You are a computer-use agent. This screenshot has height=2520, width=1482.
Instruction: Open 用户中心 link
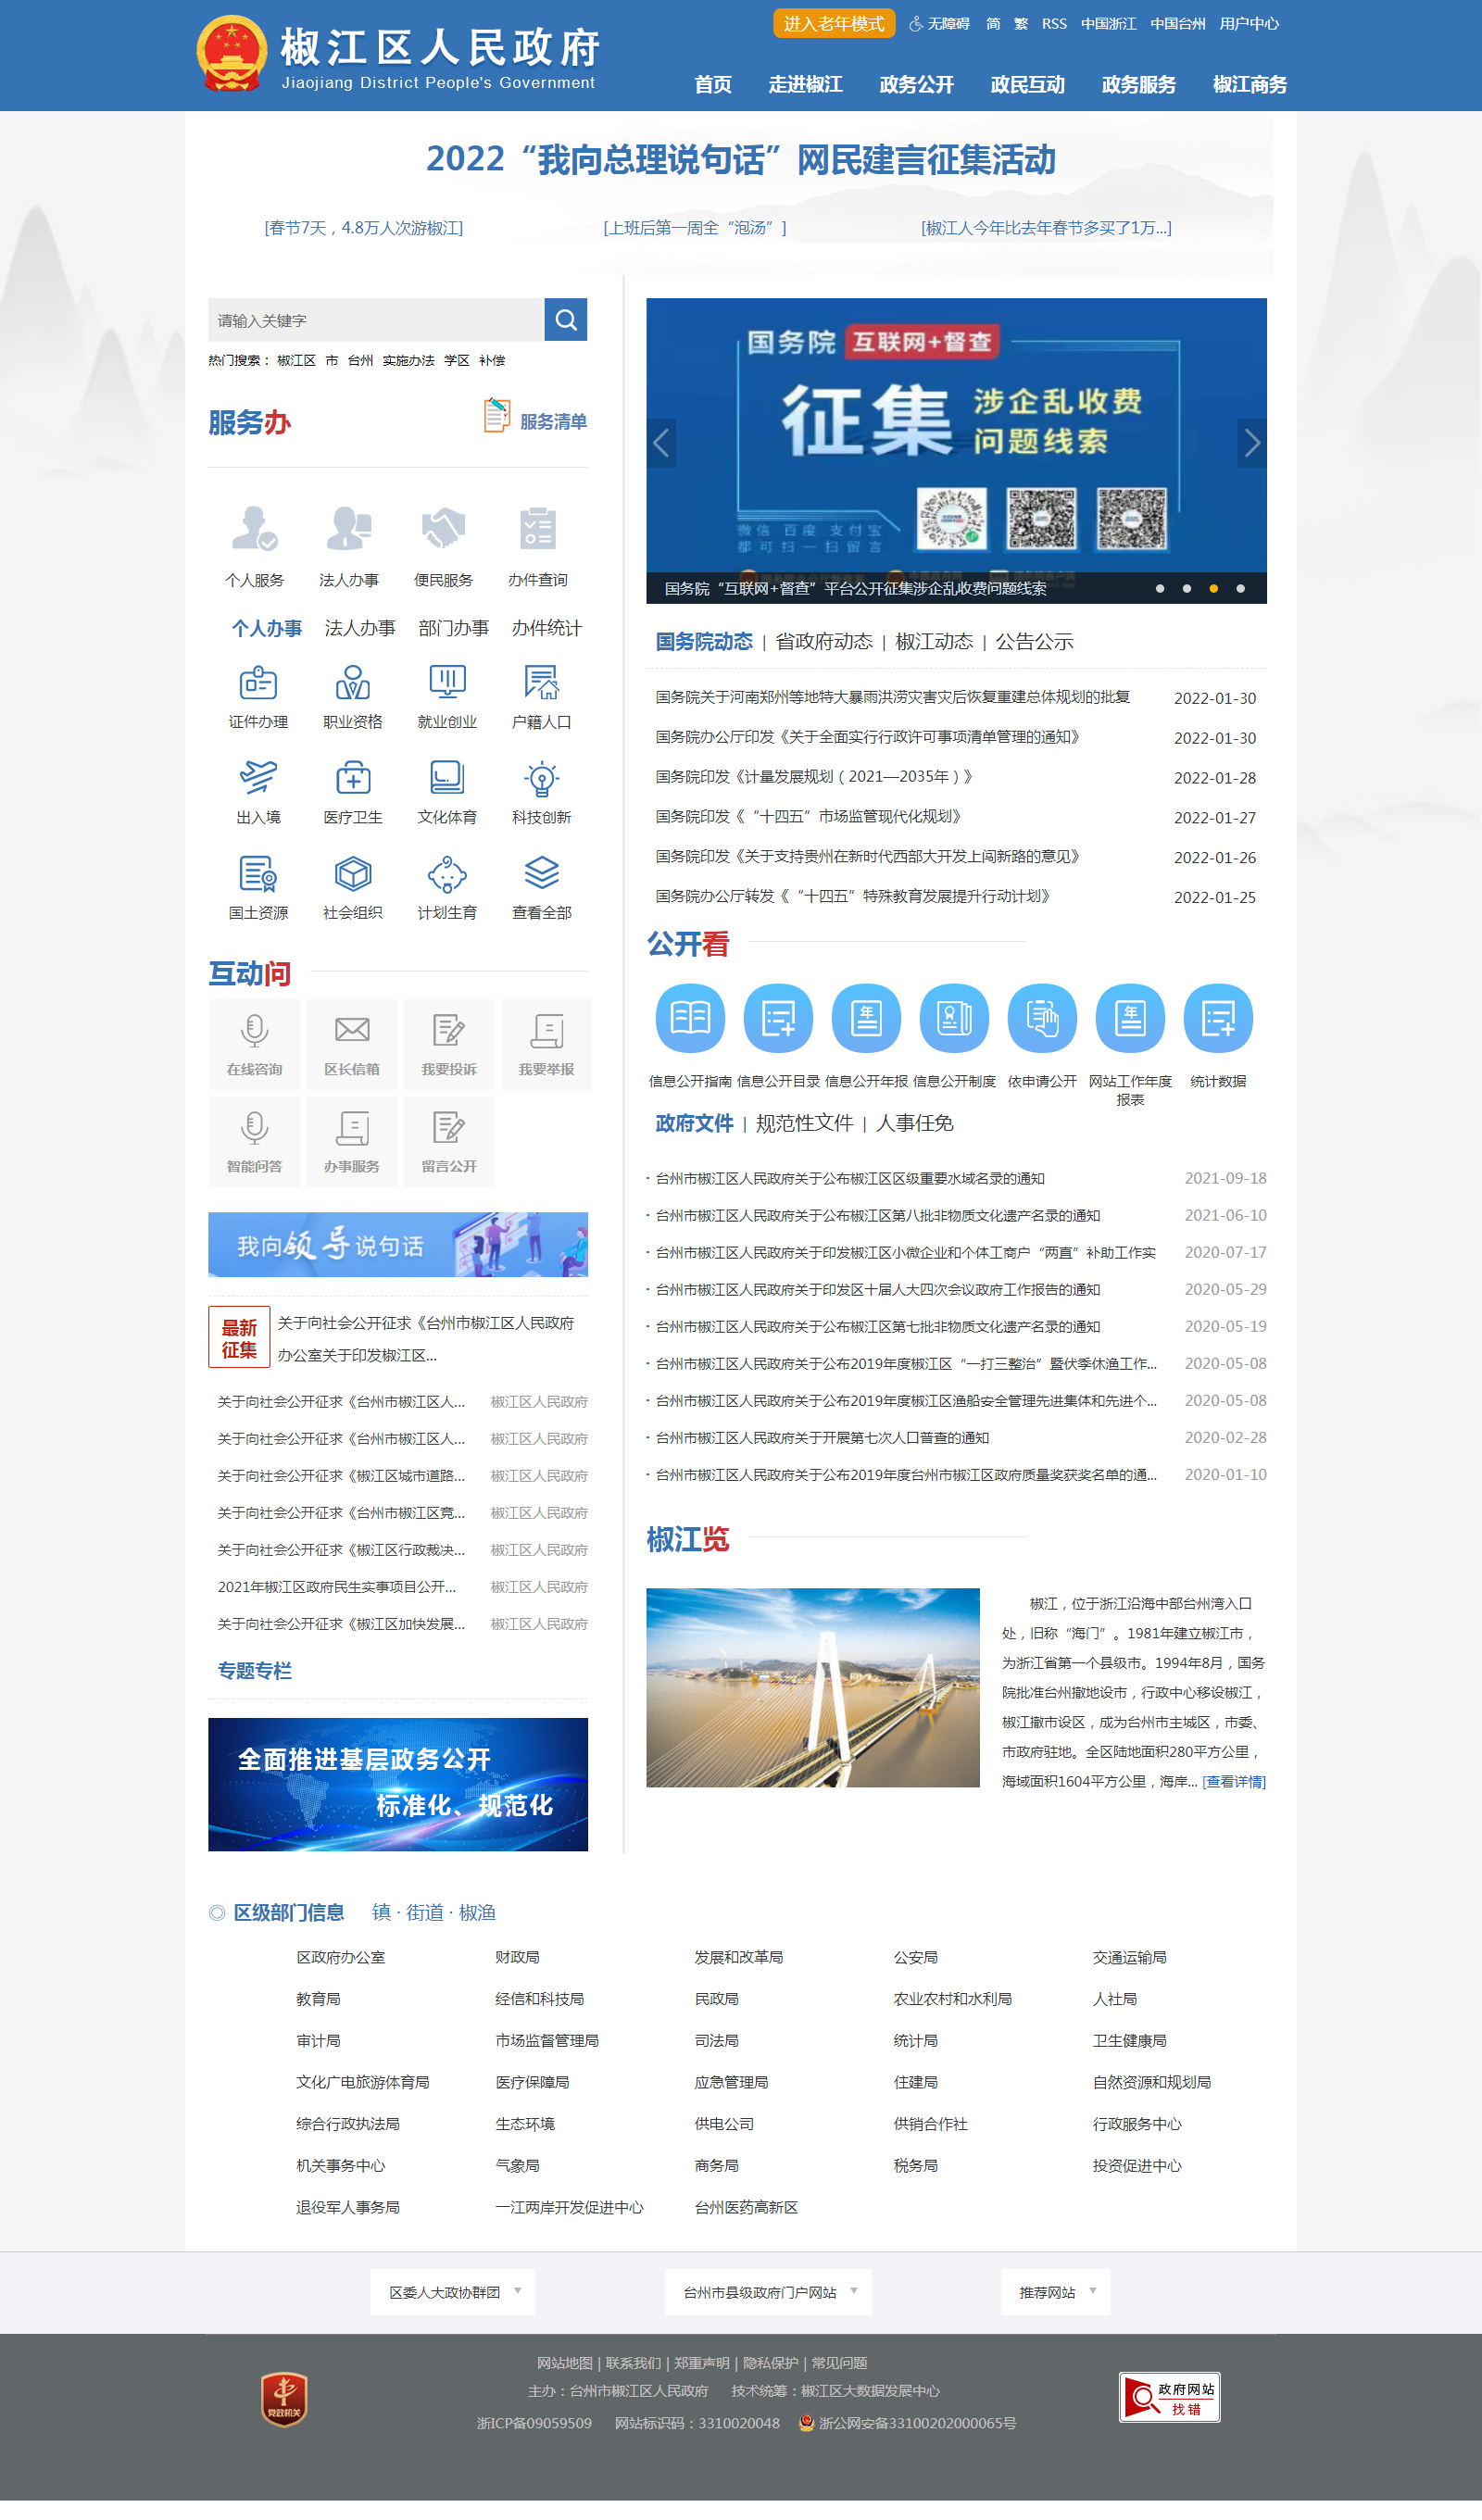click(x=1249, y=24)
